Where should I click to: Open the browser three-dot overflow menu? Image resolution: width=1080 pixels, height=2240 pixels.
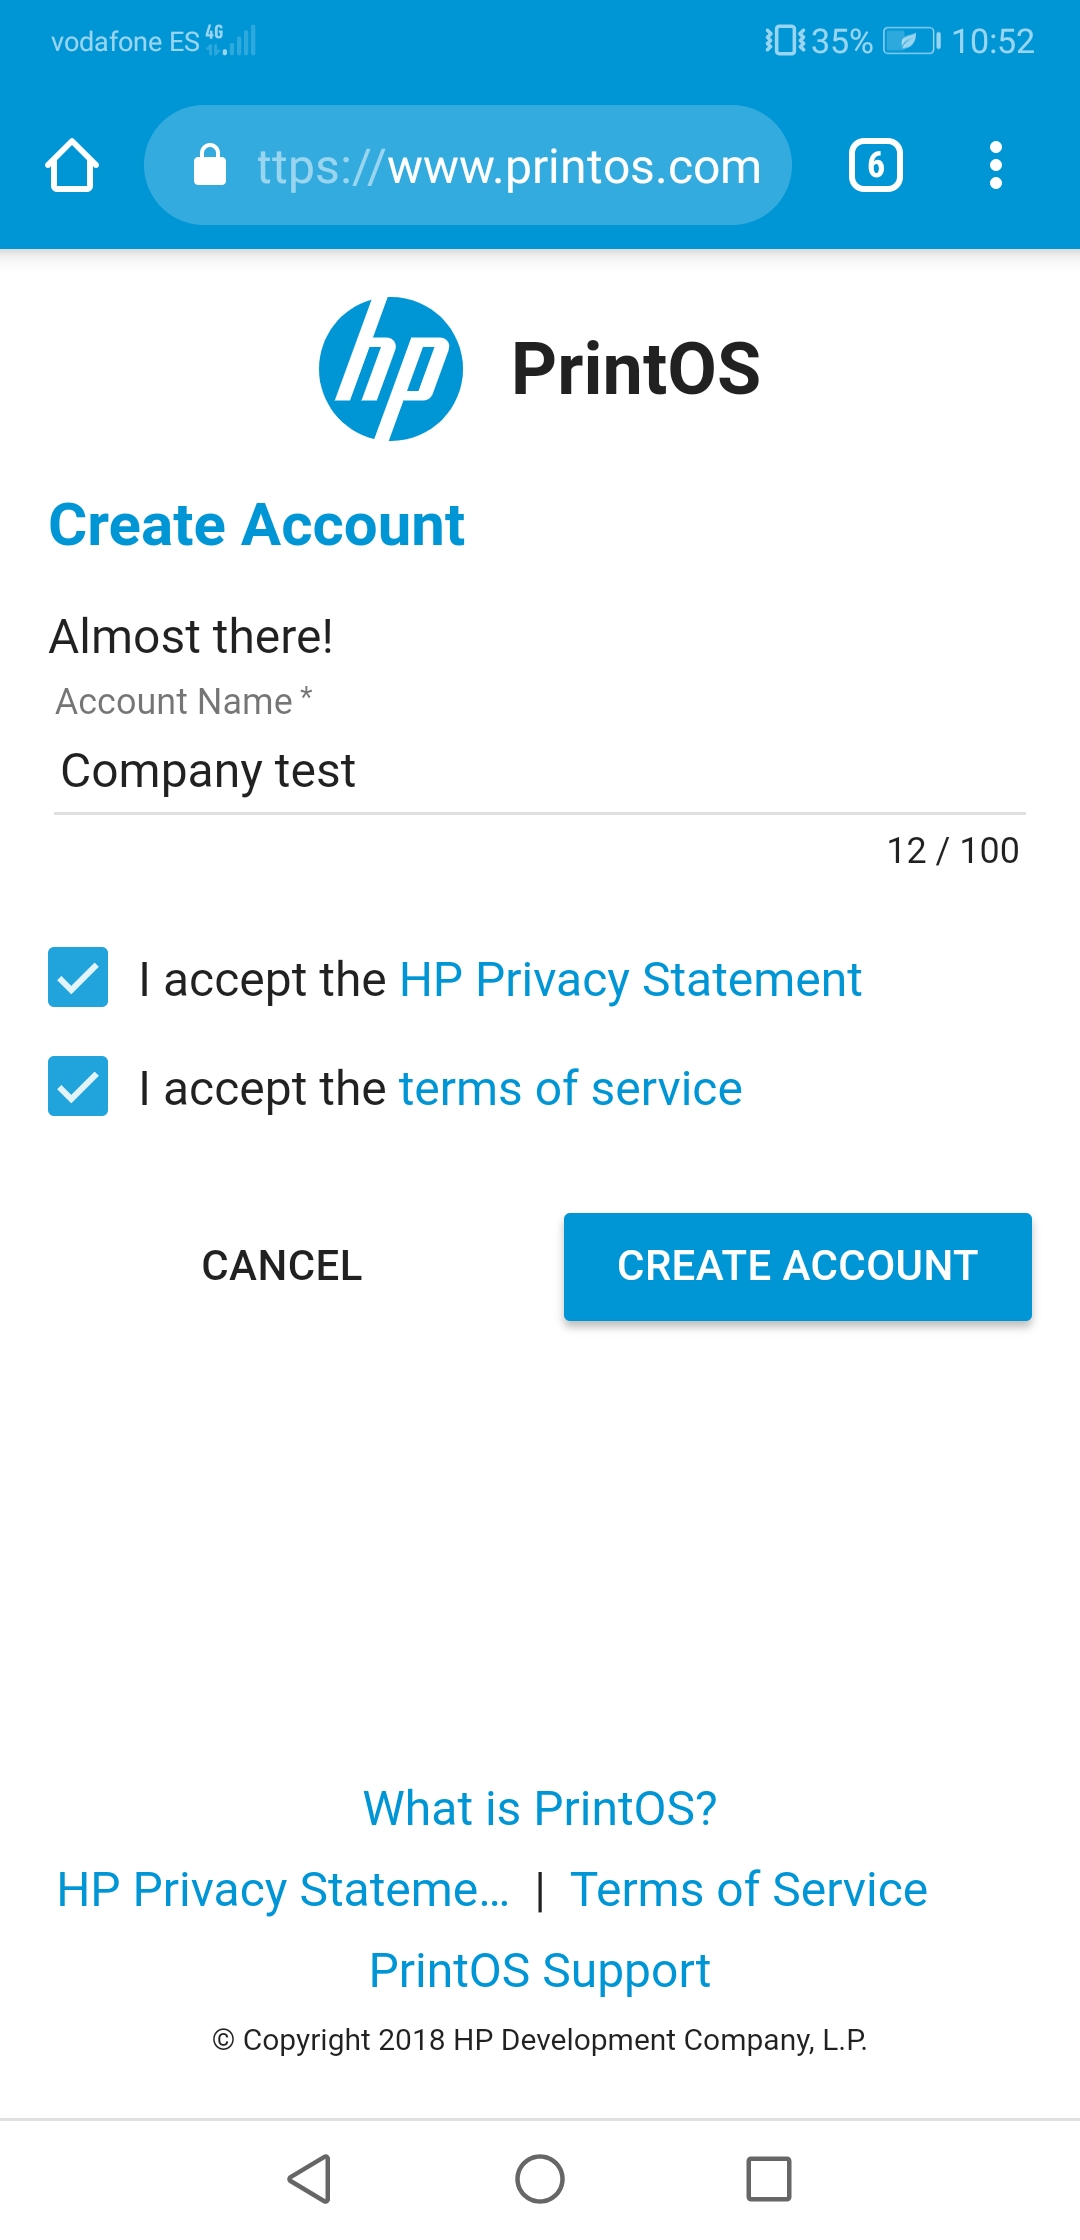(x=995, y=165)
